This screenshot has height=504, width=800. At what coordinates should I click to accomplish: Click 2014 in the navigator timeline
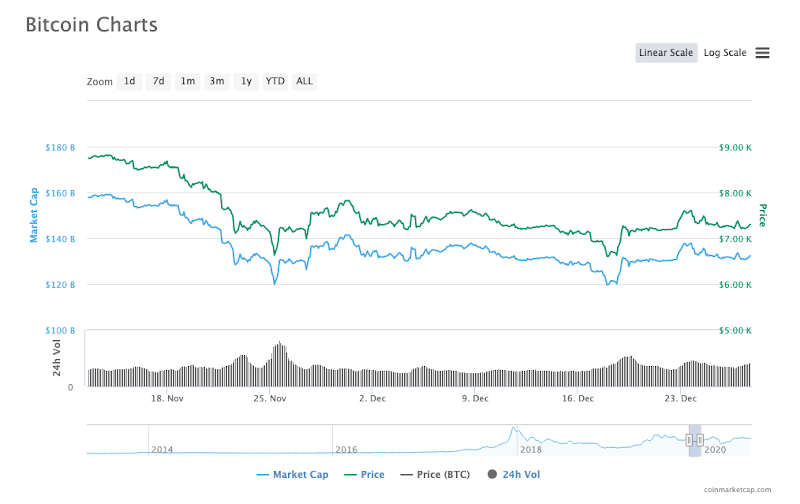click(162, 449)
